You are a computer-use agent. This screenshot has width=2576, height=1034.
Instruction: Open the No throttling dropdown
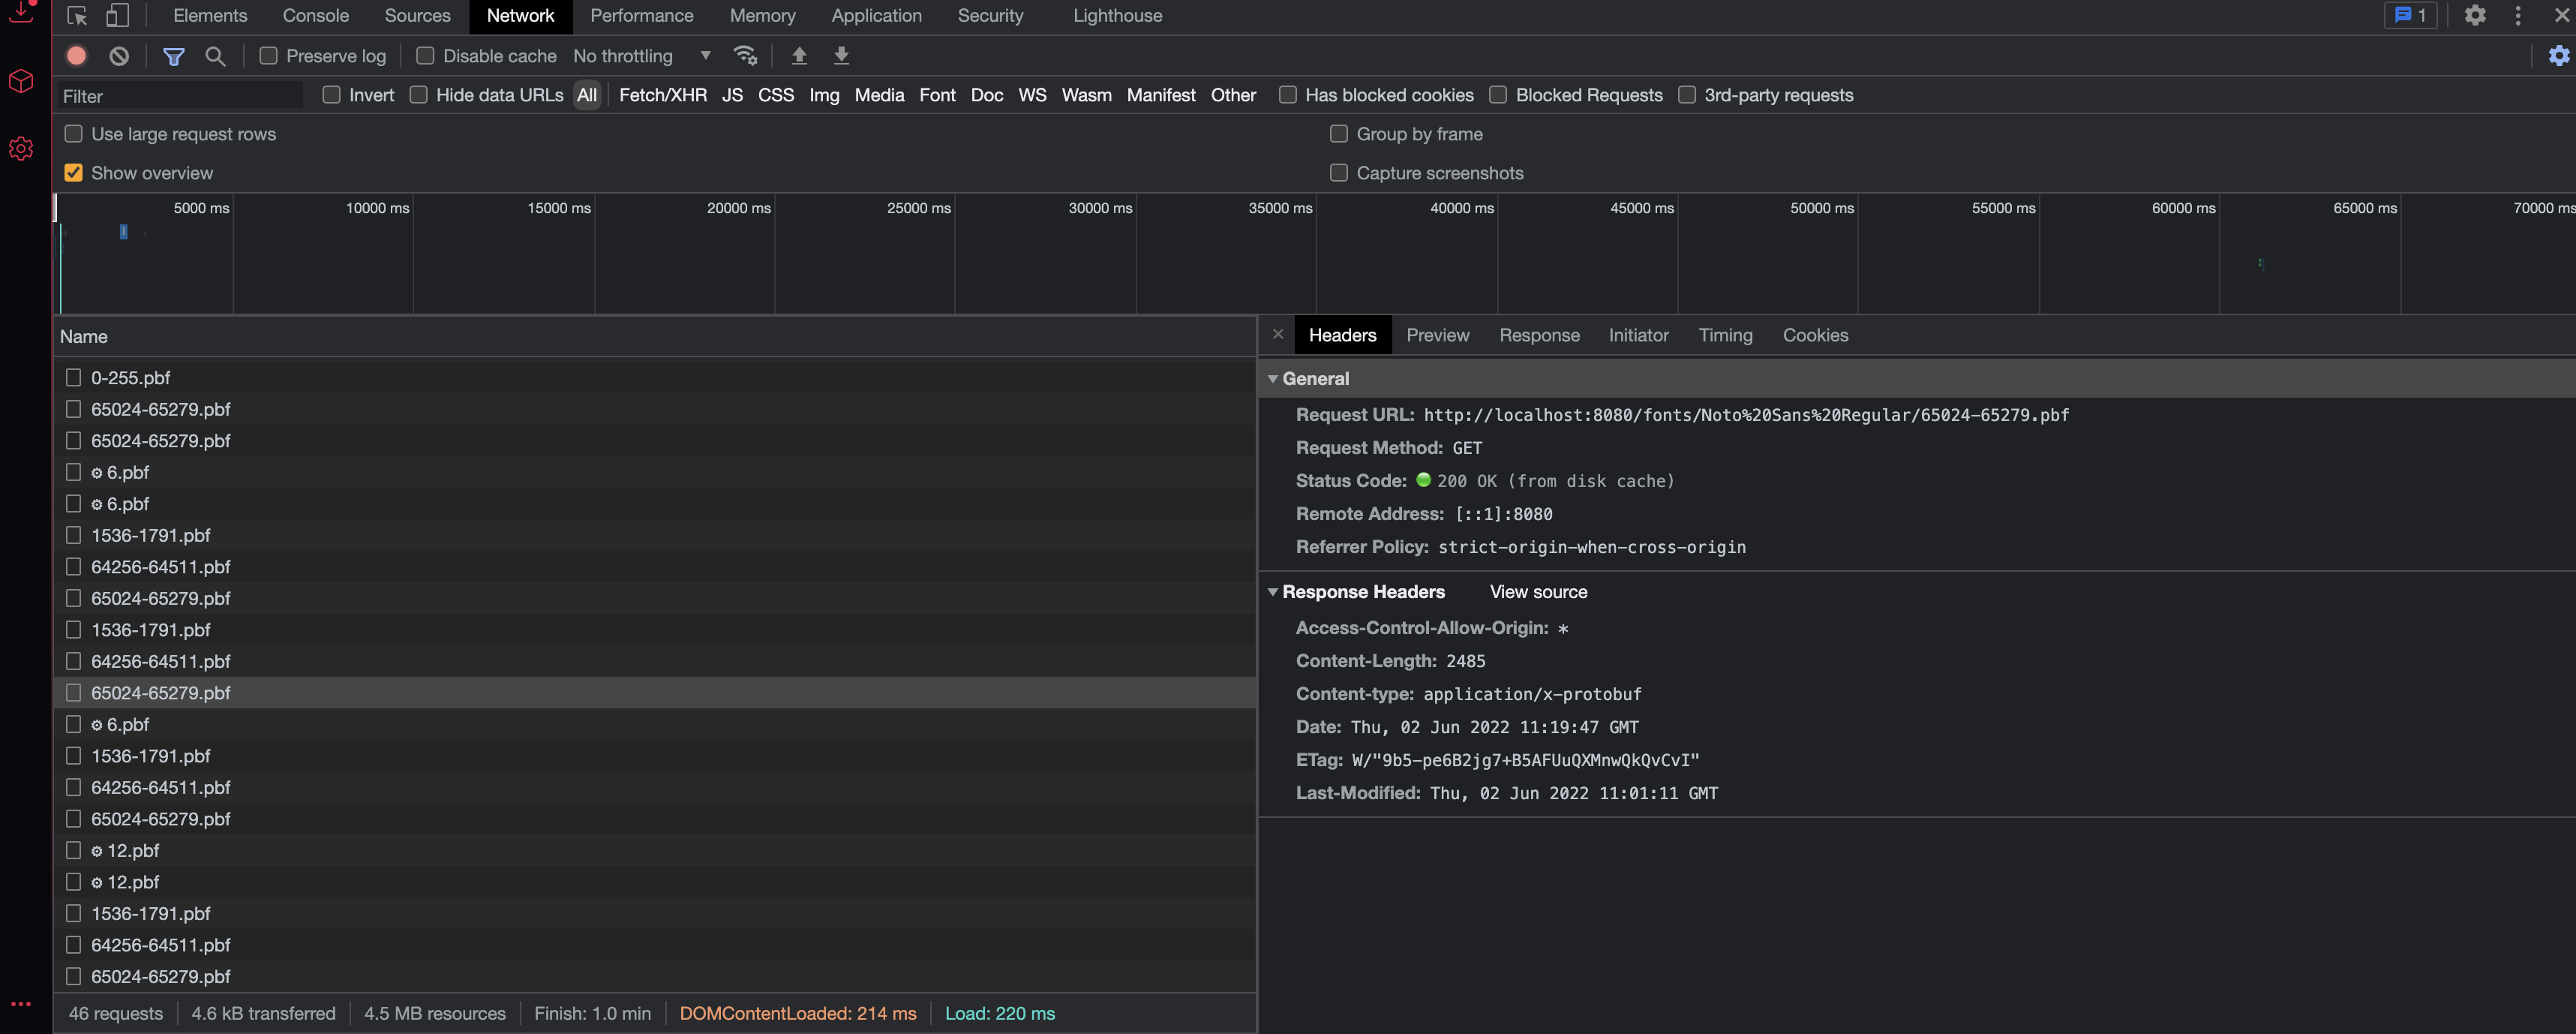[641, 56]
